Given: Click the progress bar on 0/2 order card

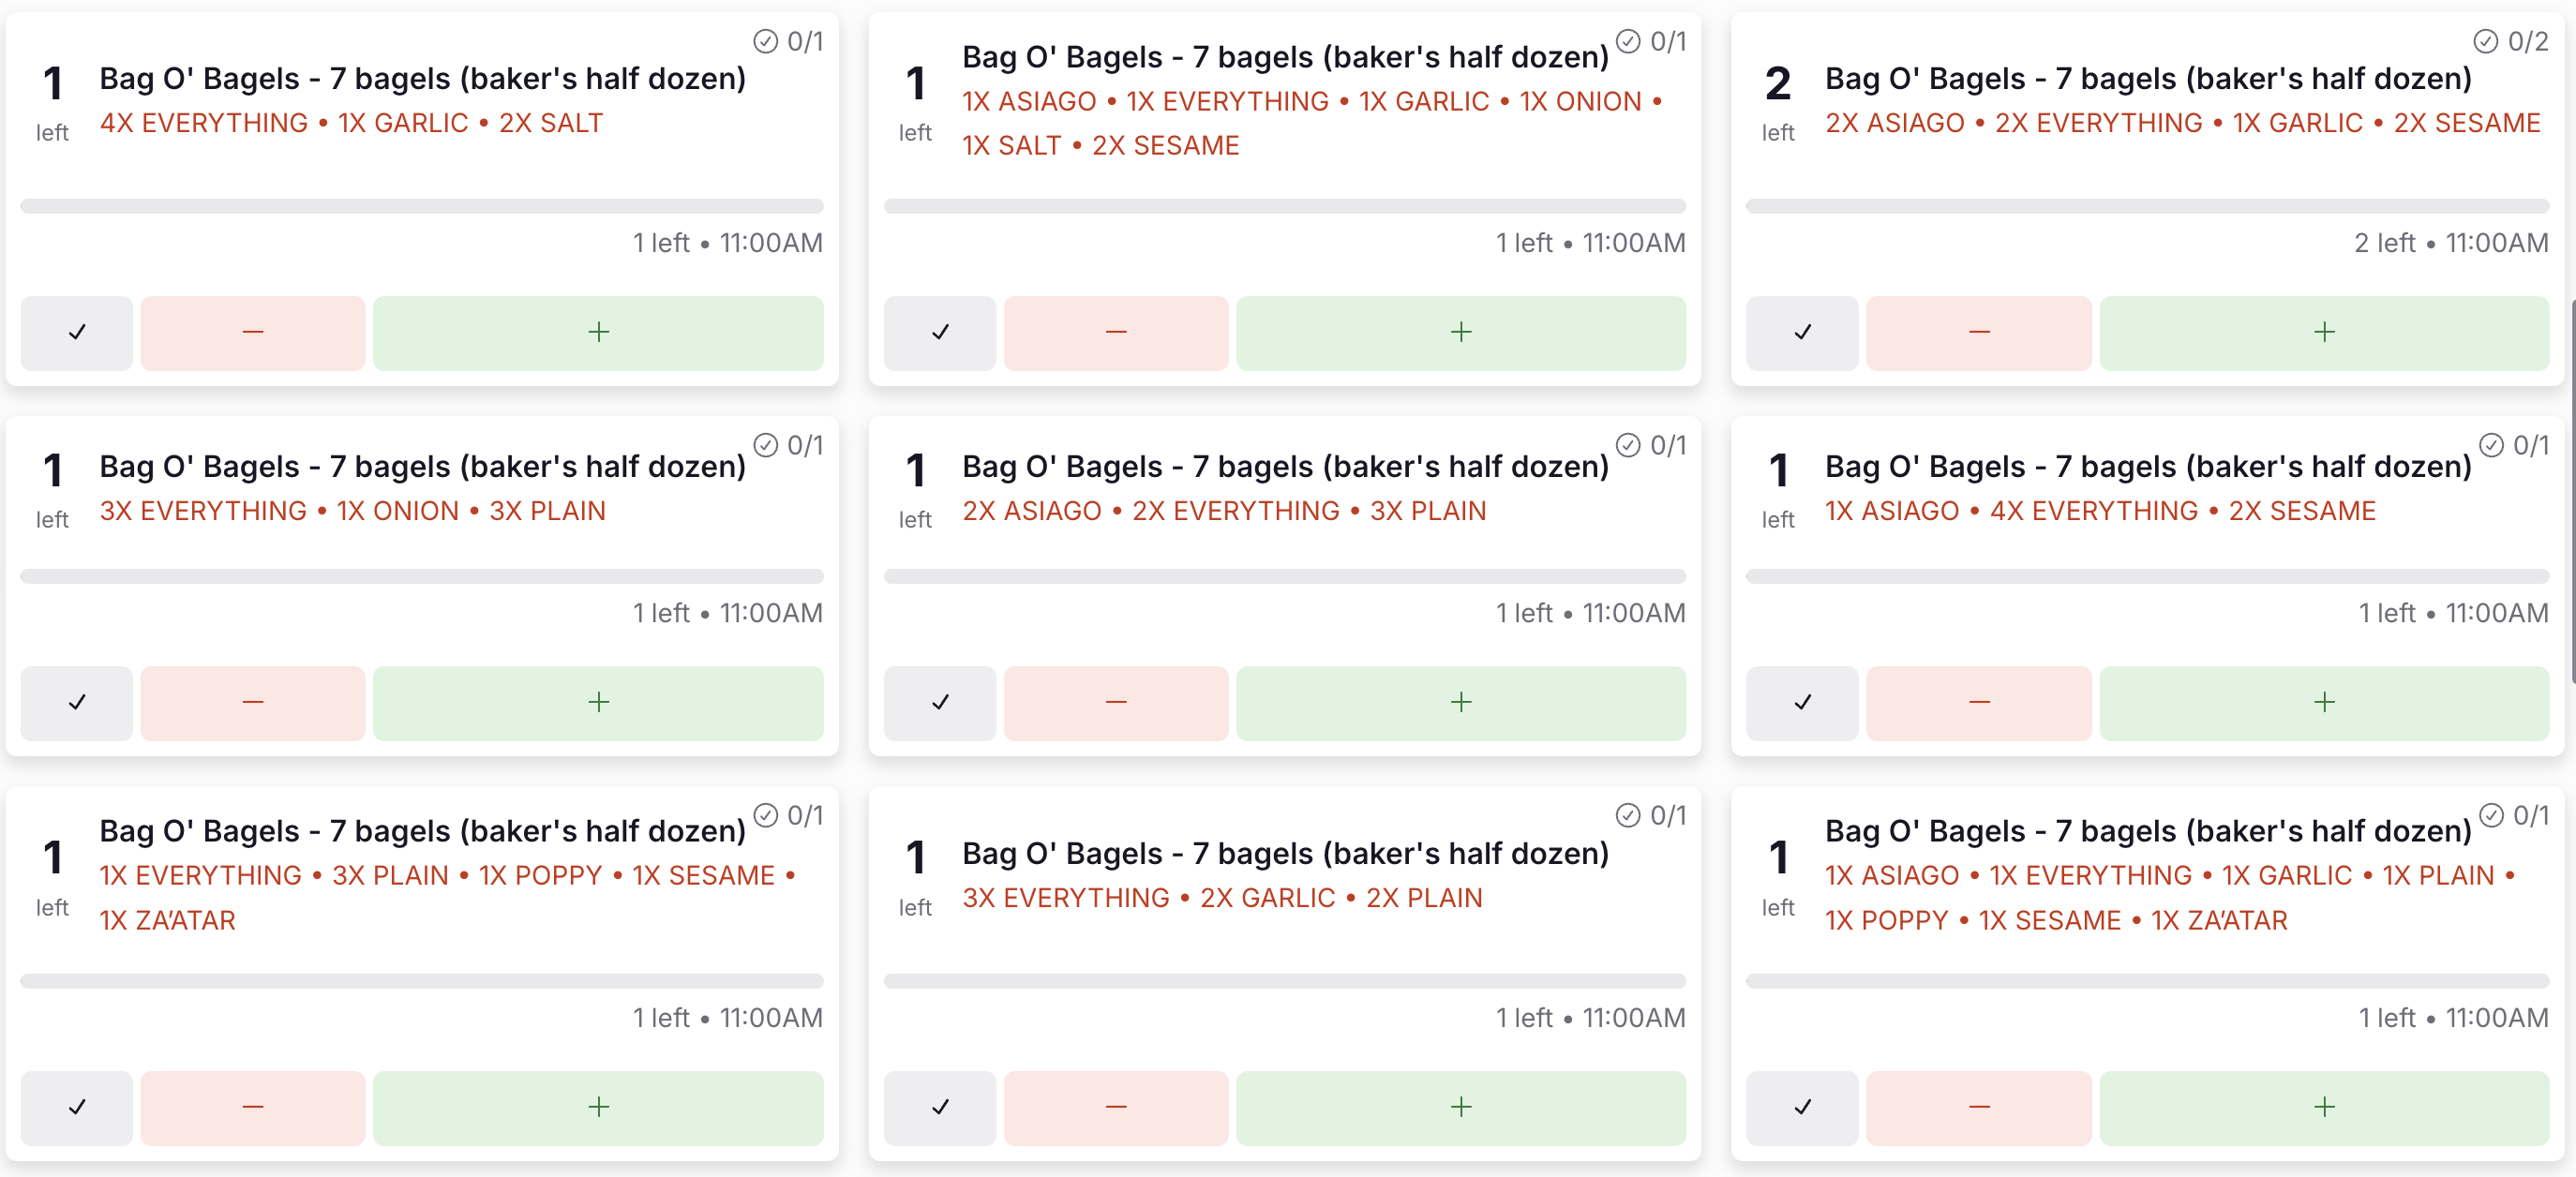Looking at the screenshot, I should pos(2147,207).
